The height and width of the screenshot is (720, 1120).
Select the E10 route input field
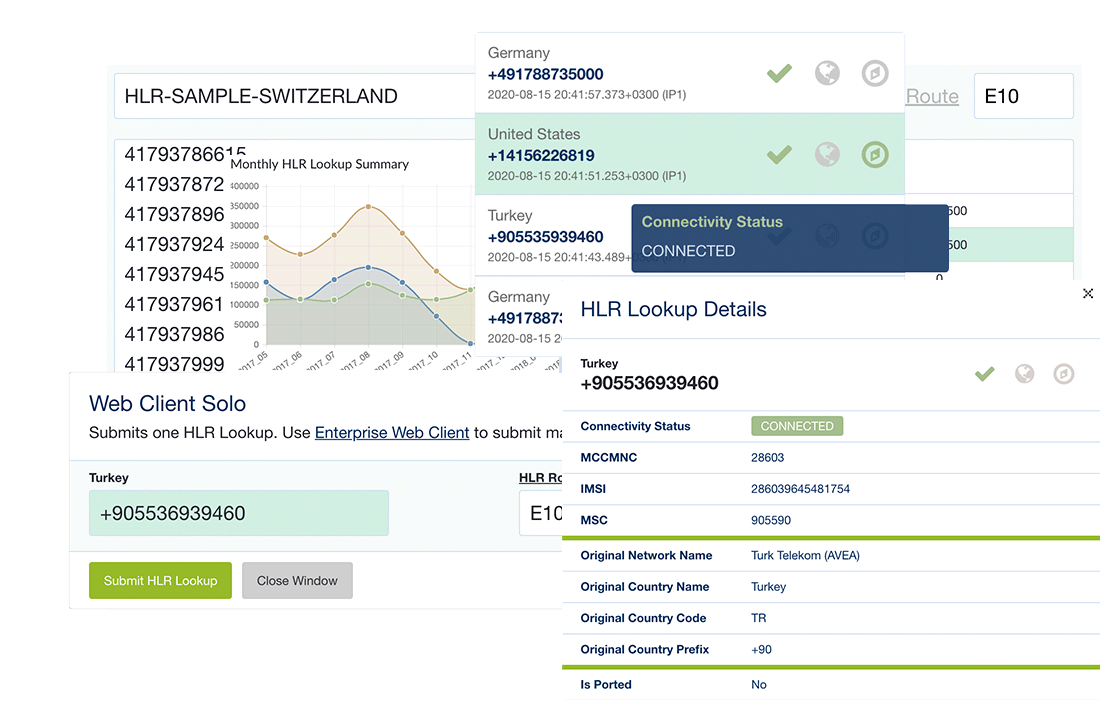pyautogui.click(x=1023, y=95)
